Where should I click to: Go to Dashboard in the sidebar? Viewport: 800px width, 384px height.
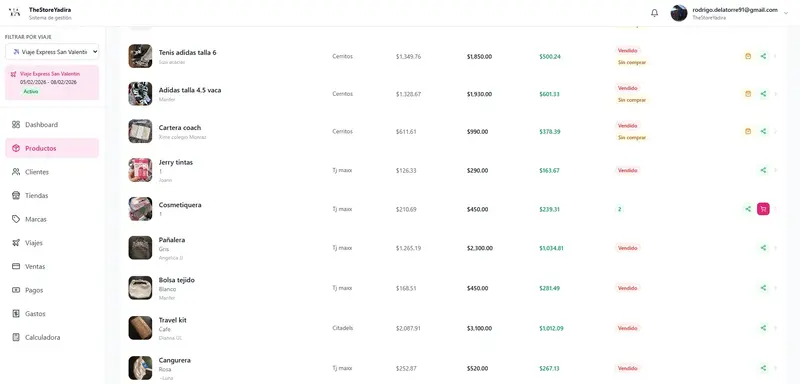(x=52, y=124)
